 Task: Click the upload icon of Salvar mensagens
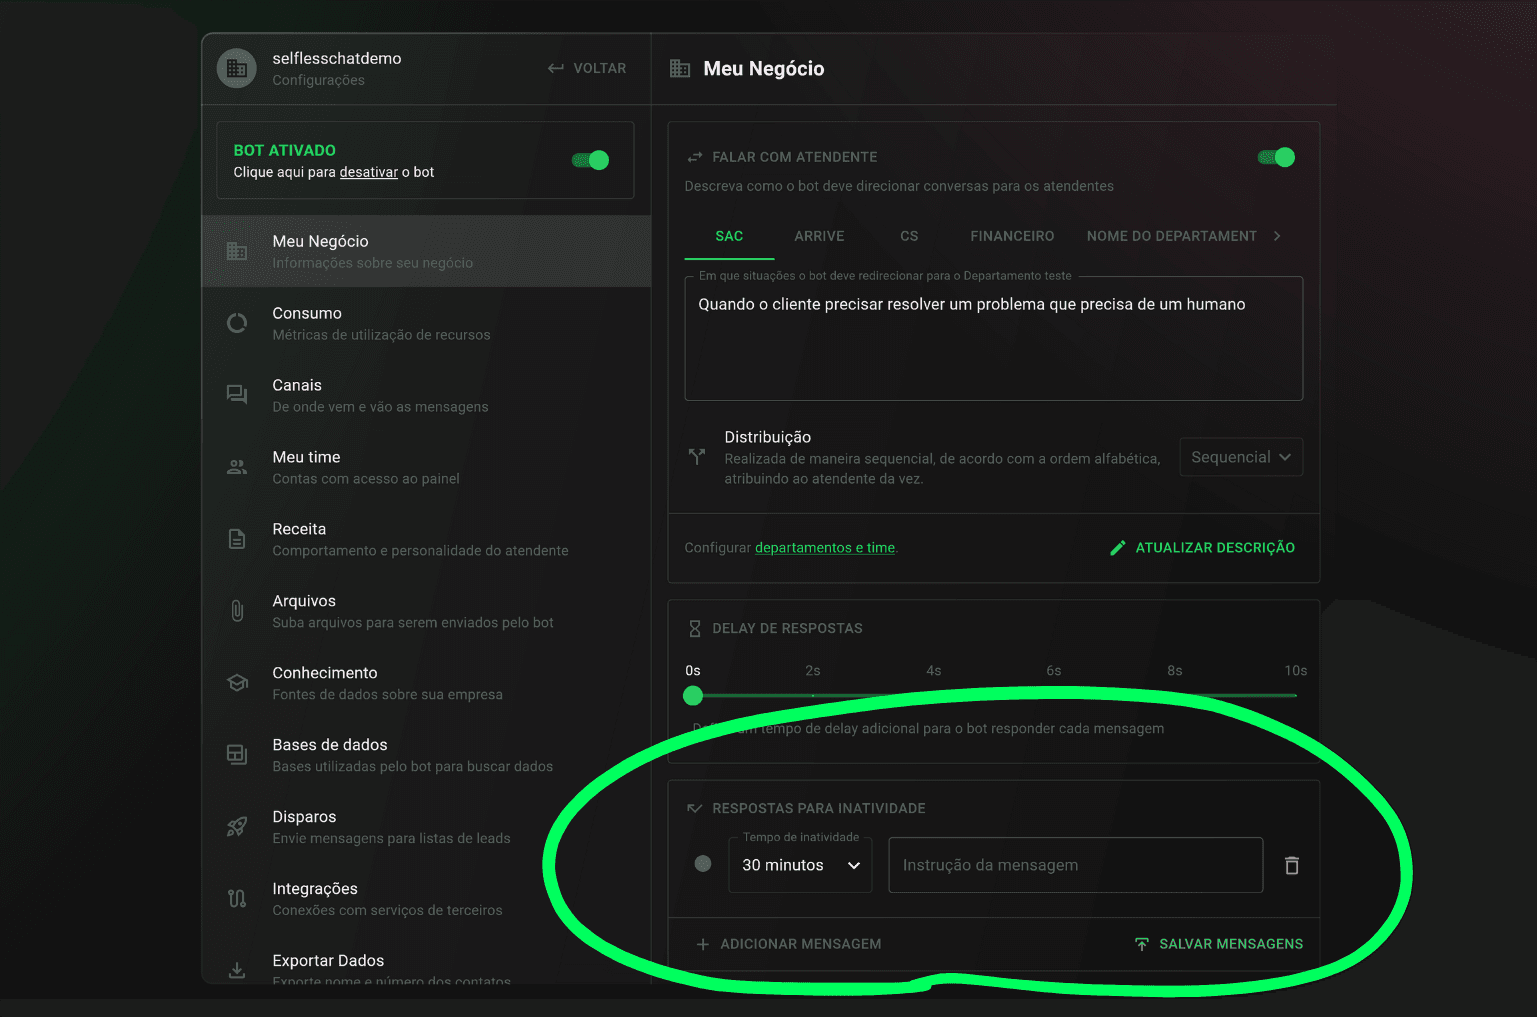(x=1142, y=944)
